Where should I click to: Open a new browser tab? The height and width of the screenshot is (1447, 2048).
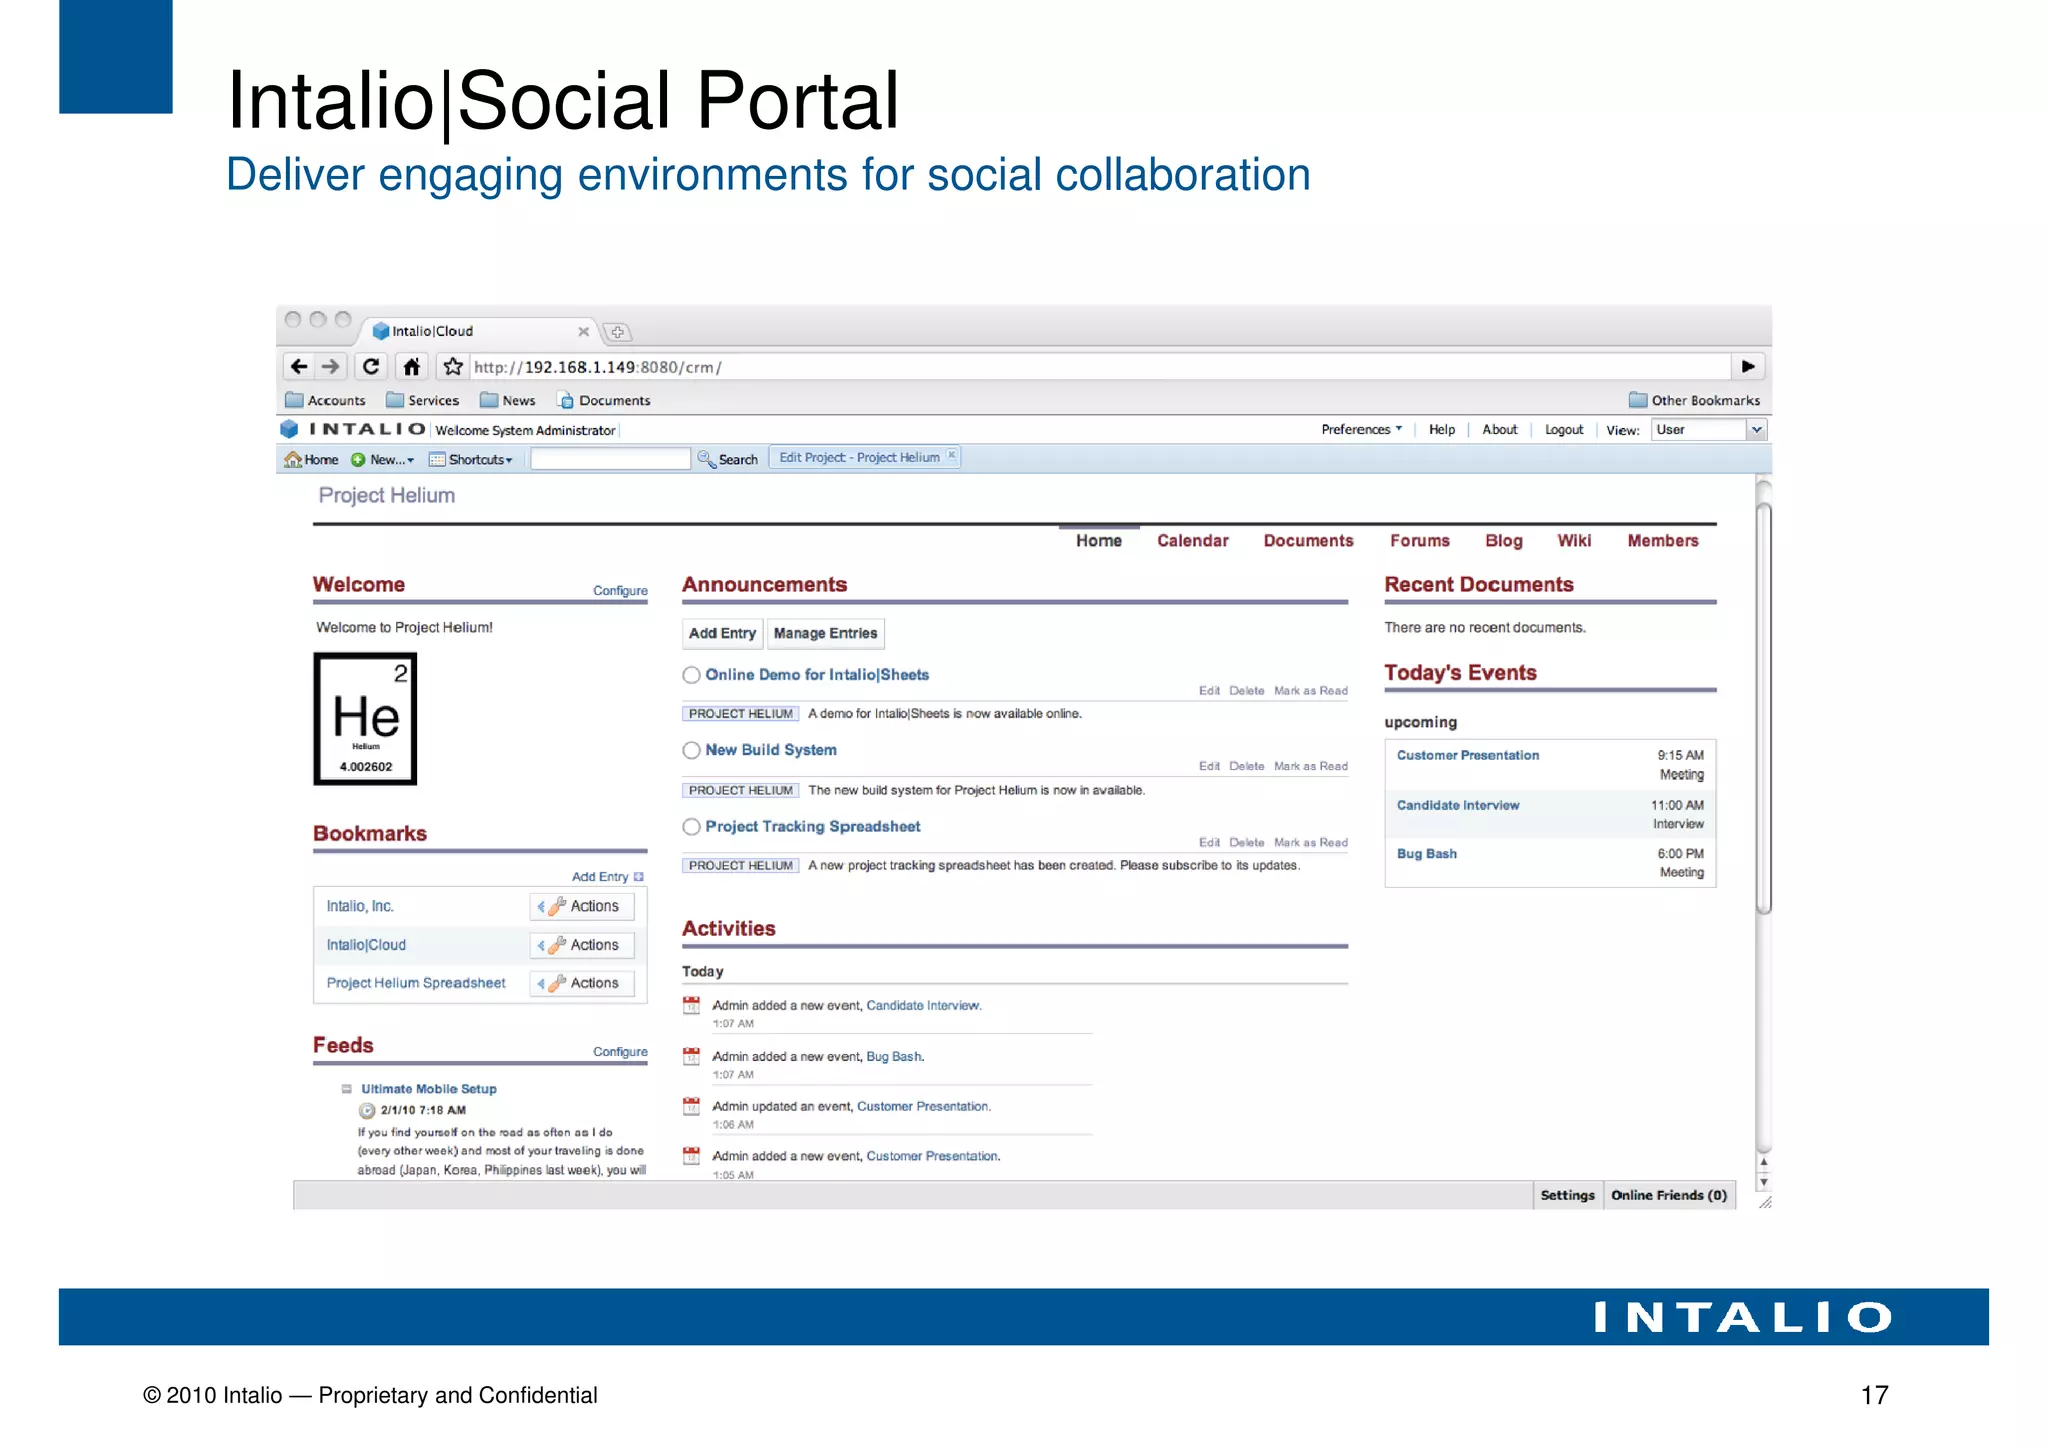(618, 332)
